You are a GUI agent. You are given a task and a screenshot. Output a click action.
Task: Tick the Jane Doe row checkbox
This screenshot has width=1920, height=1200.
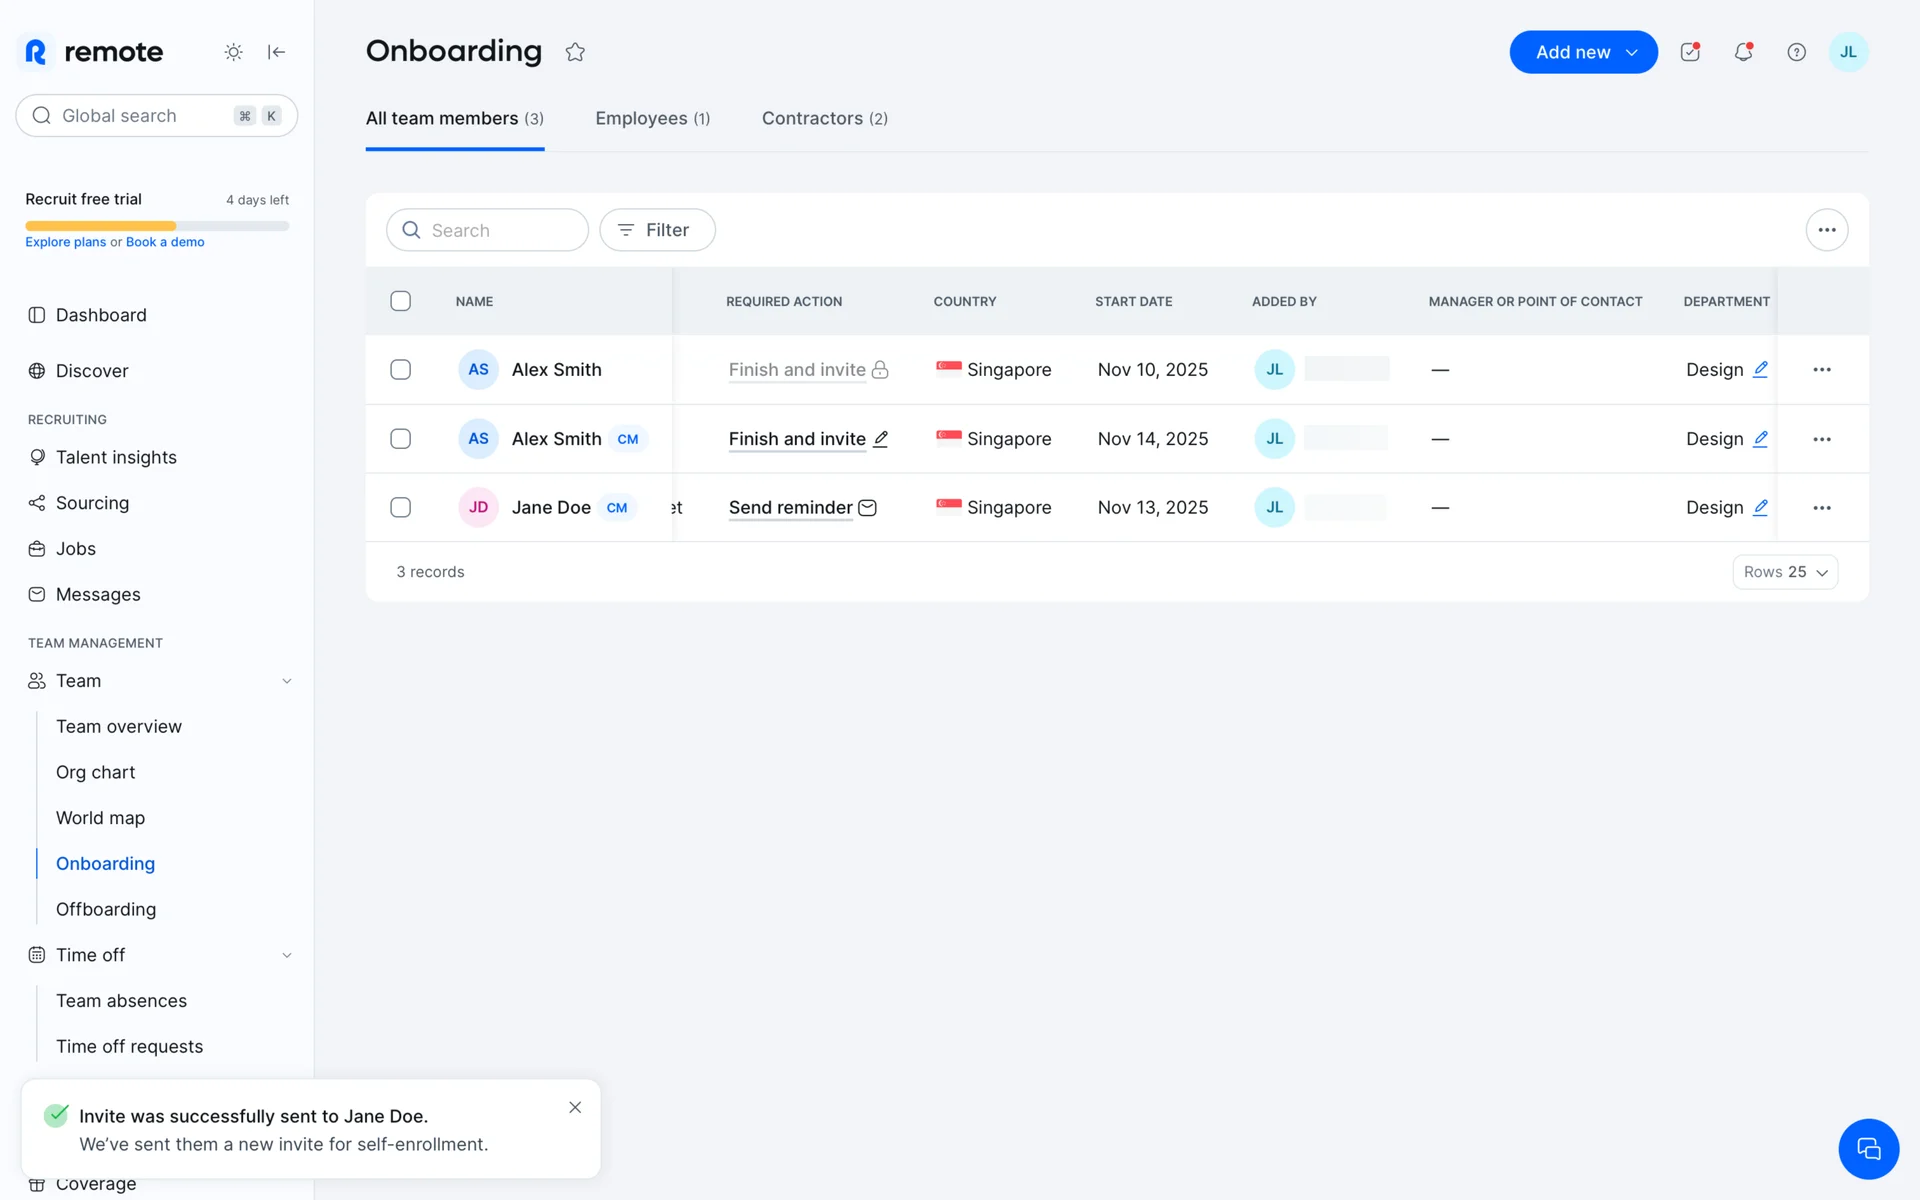pyautogui.click(x=400, y=507)
